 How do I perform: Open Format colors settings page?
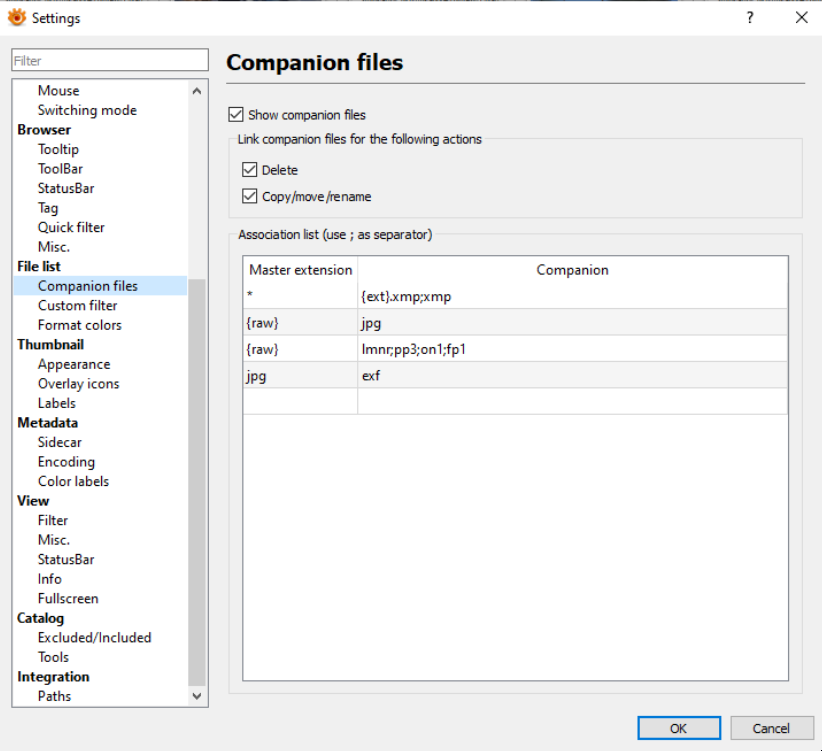click(x=79, y=325)
